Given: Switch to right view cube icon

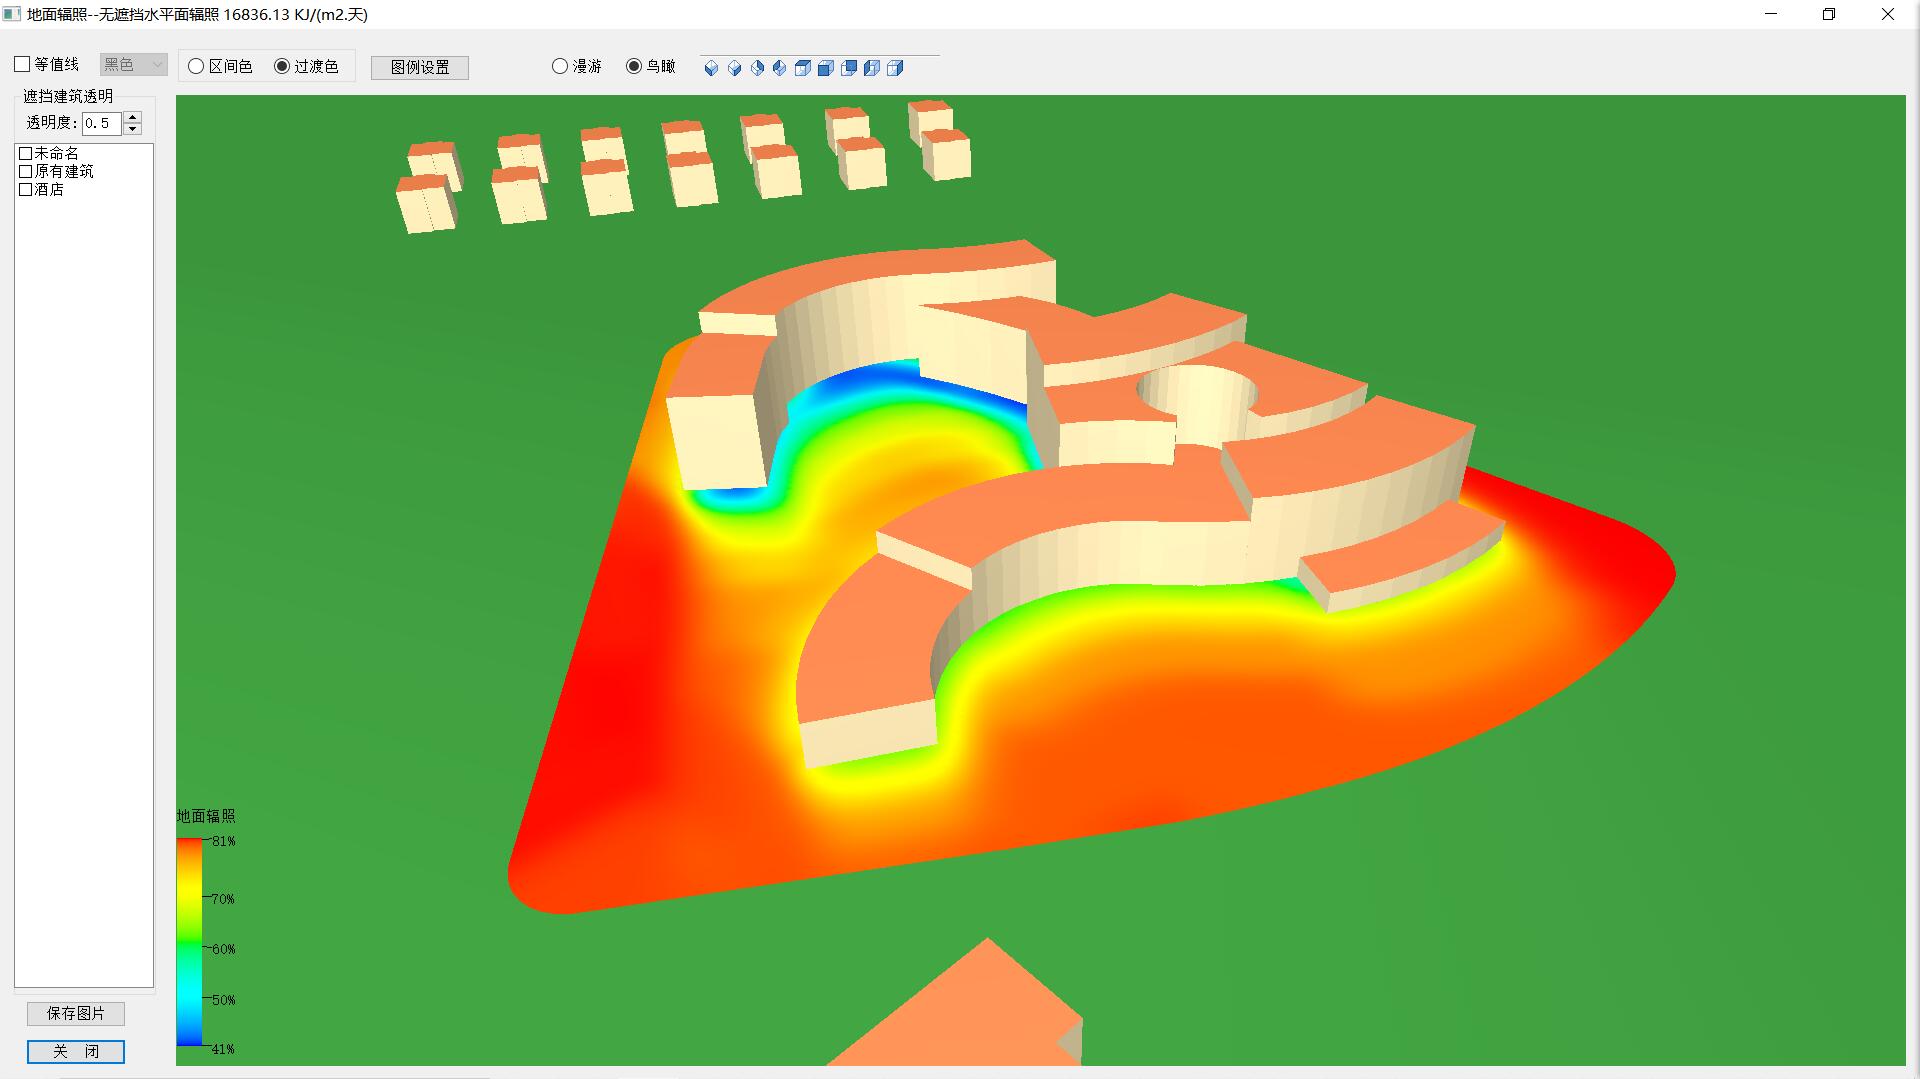Looking at the screenshot, I should [x=895, y=68].
